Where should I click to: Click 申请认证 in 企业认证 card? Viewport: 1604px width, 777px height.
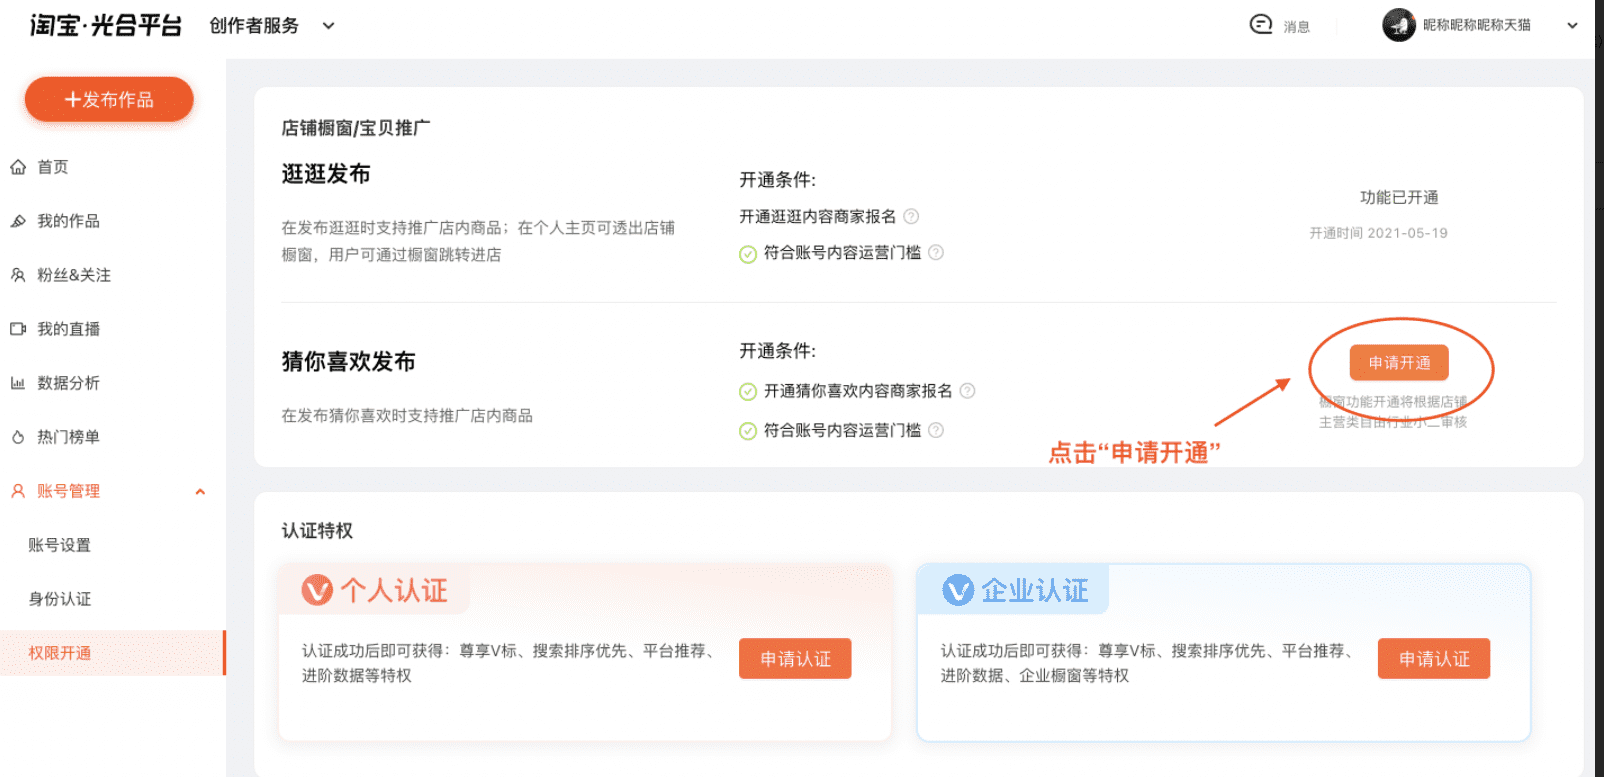coord(1434,659)
